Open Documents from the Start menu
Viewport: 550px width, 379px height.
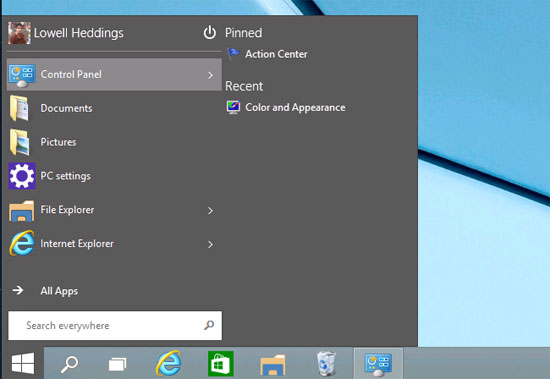click(66, 108)
